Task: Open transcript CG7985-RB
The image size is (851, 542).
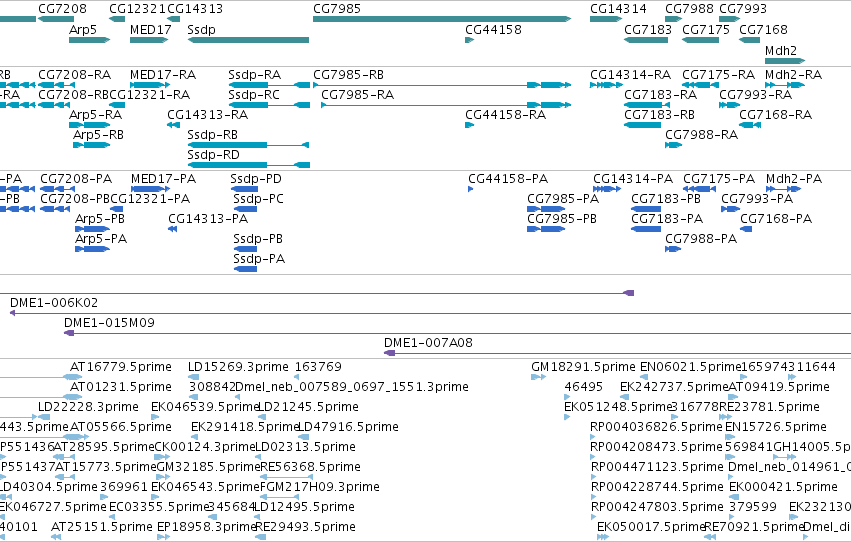Action: point(442,85)
